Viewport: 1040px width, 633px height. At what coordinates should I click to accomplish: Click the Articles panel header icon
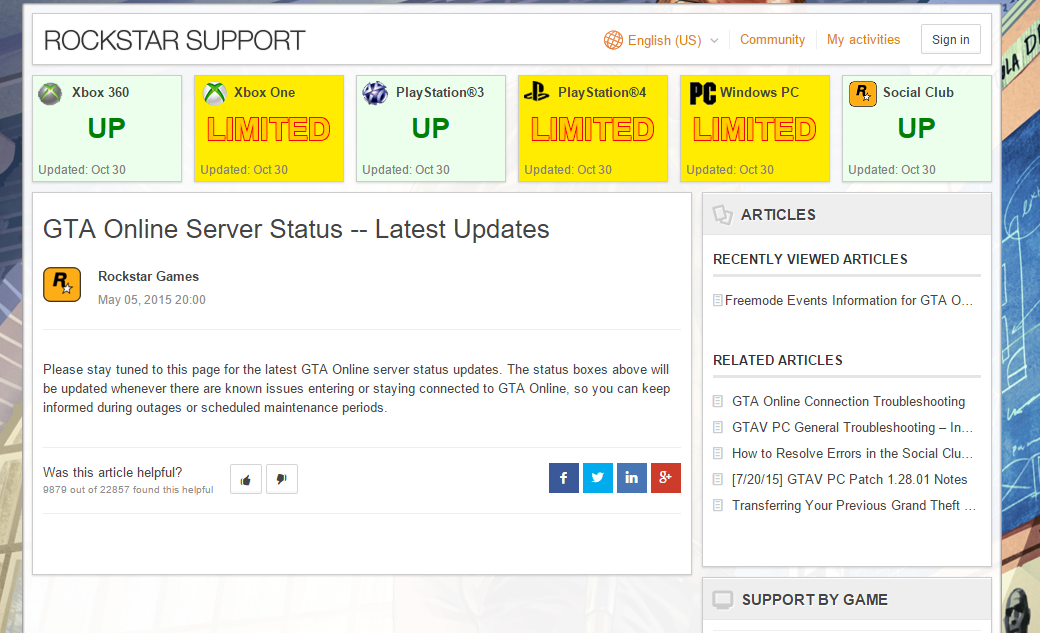[x=722, y=214]
